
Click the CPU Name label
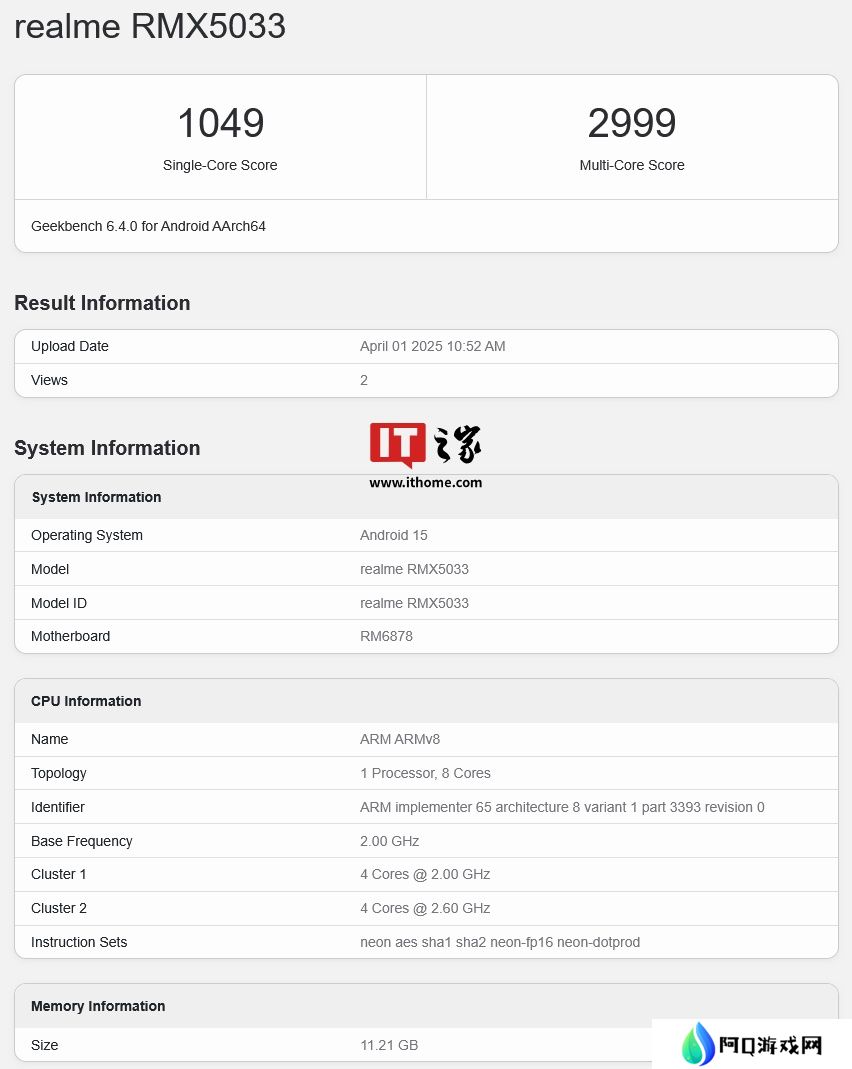49,739
